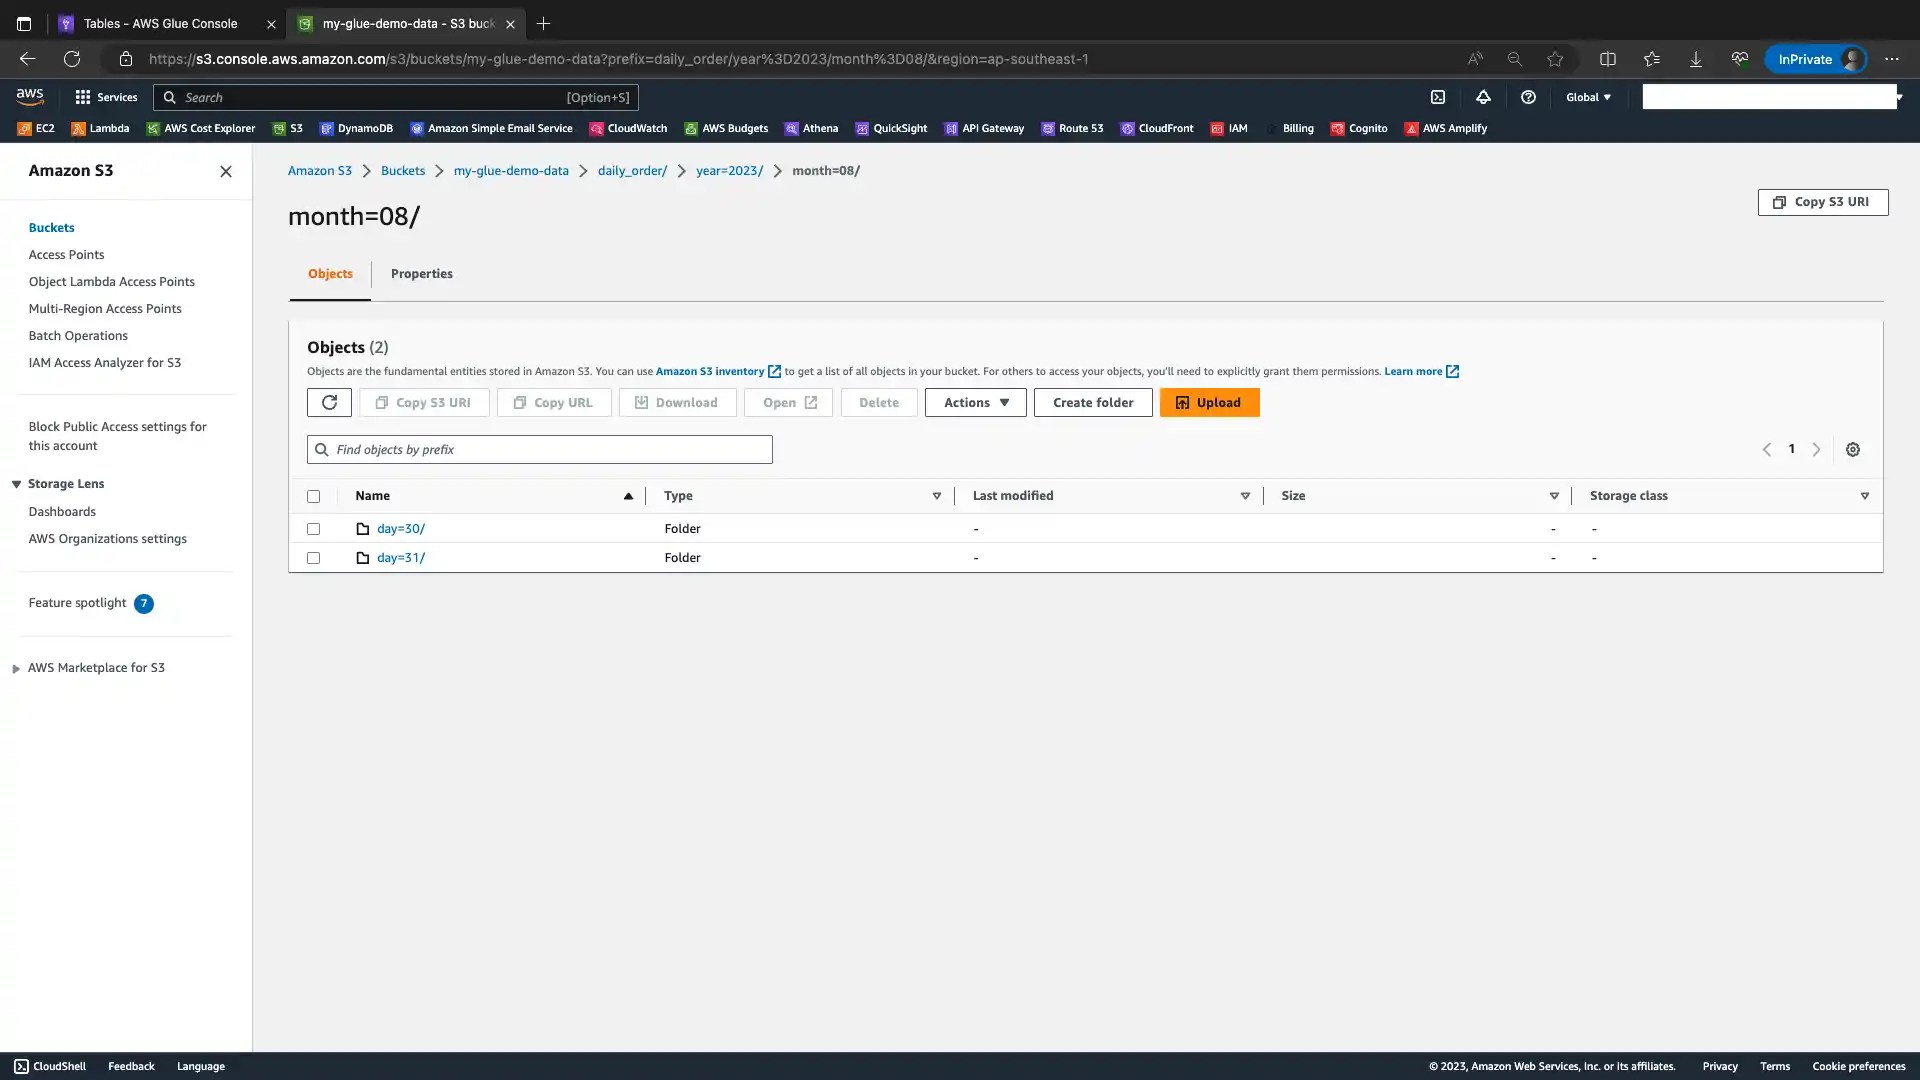Screen dimensions: 1920x1080
Task: Open the QuickSight service shortcut
Action: coord(891,128)
